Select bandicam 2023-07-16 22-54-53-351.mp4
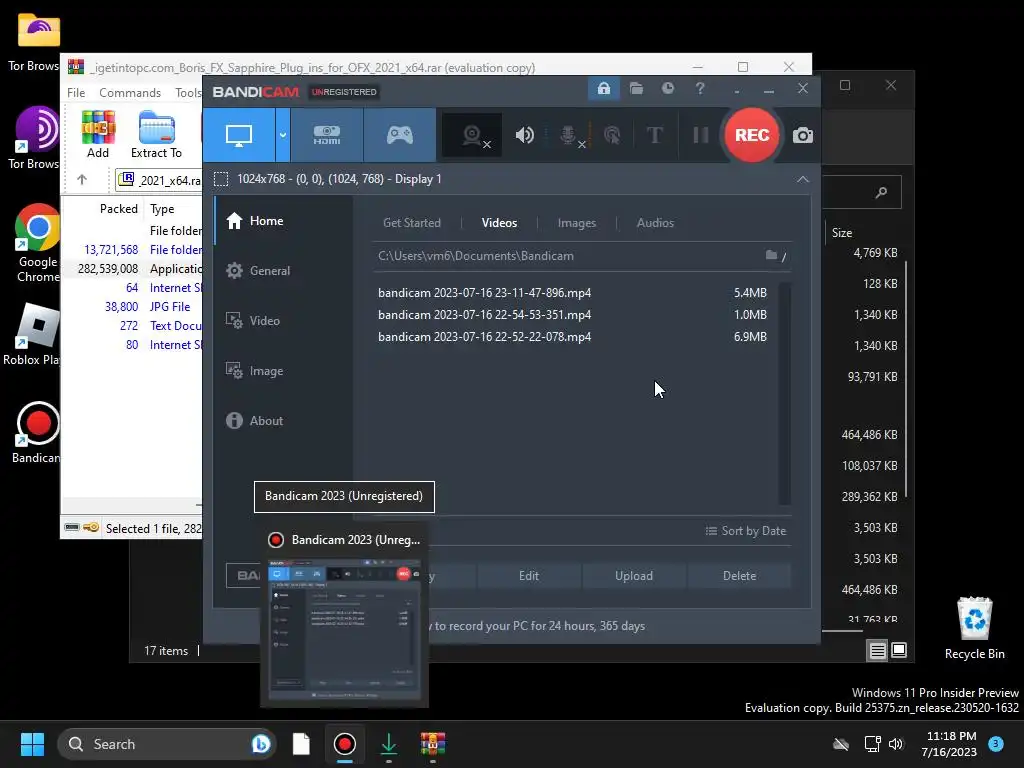This screenshot has width=1024, height=768. pos(572,315)
